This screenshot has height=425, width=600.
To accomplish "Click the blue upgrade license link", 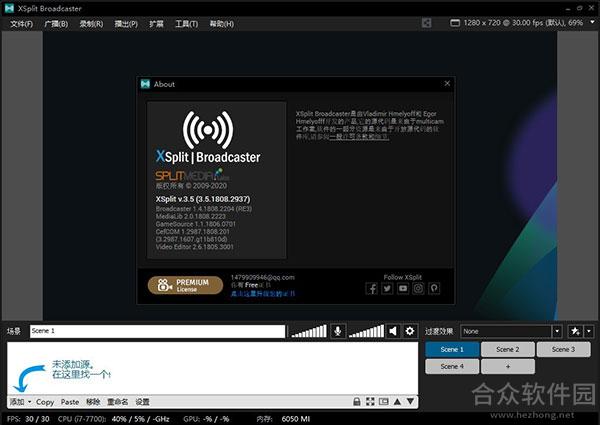I will point(263,294).
